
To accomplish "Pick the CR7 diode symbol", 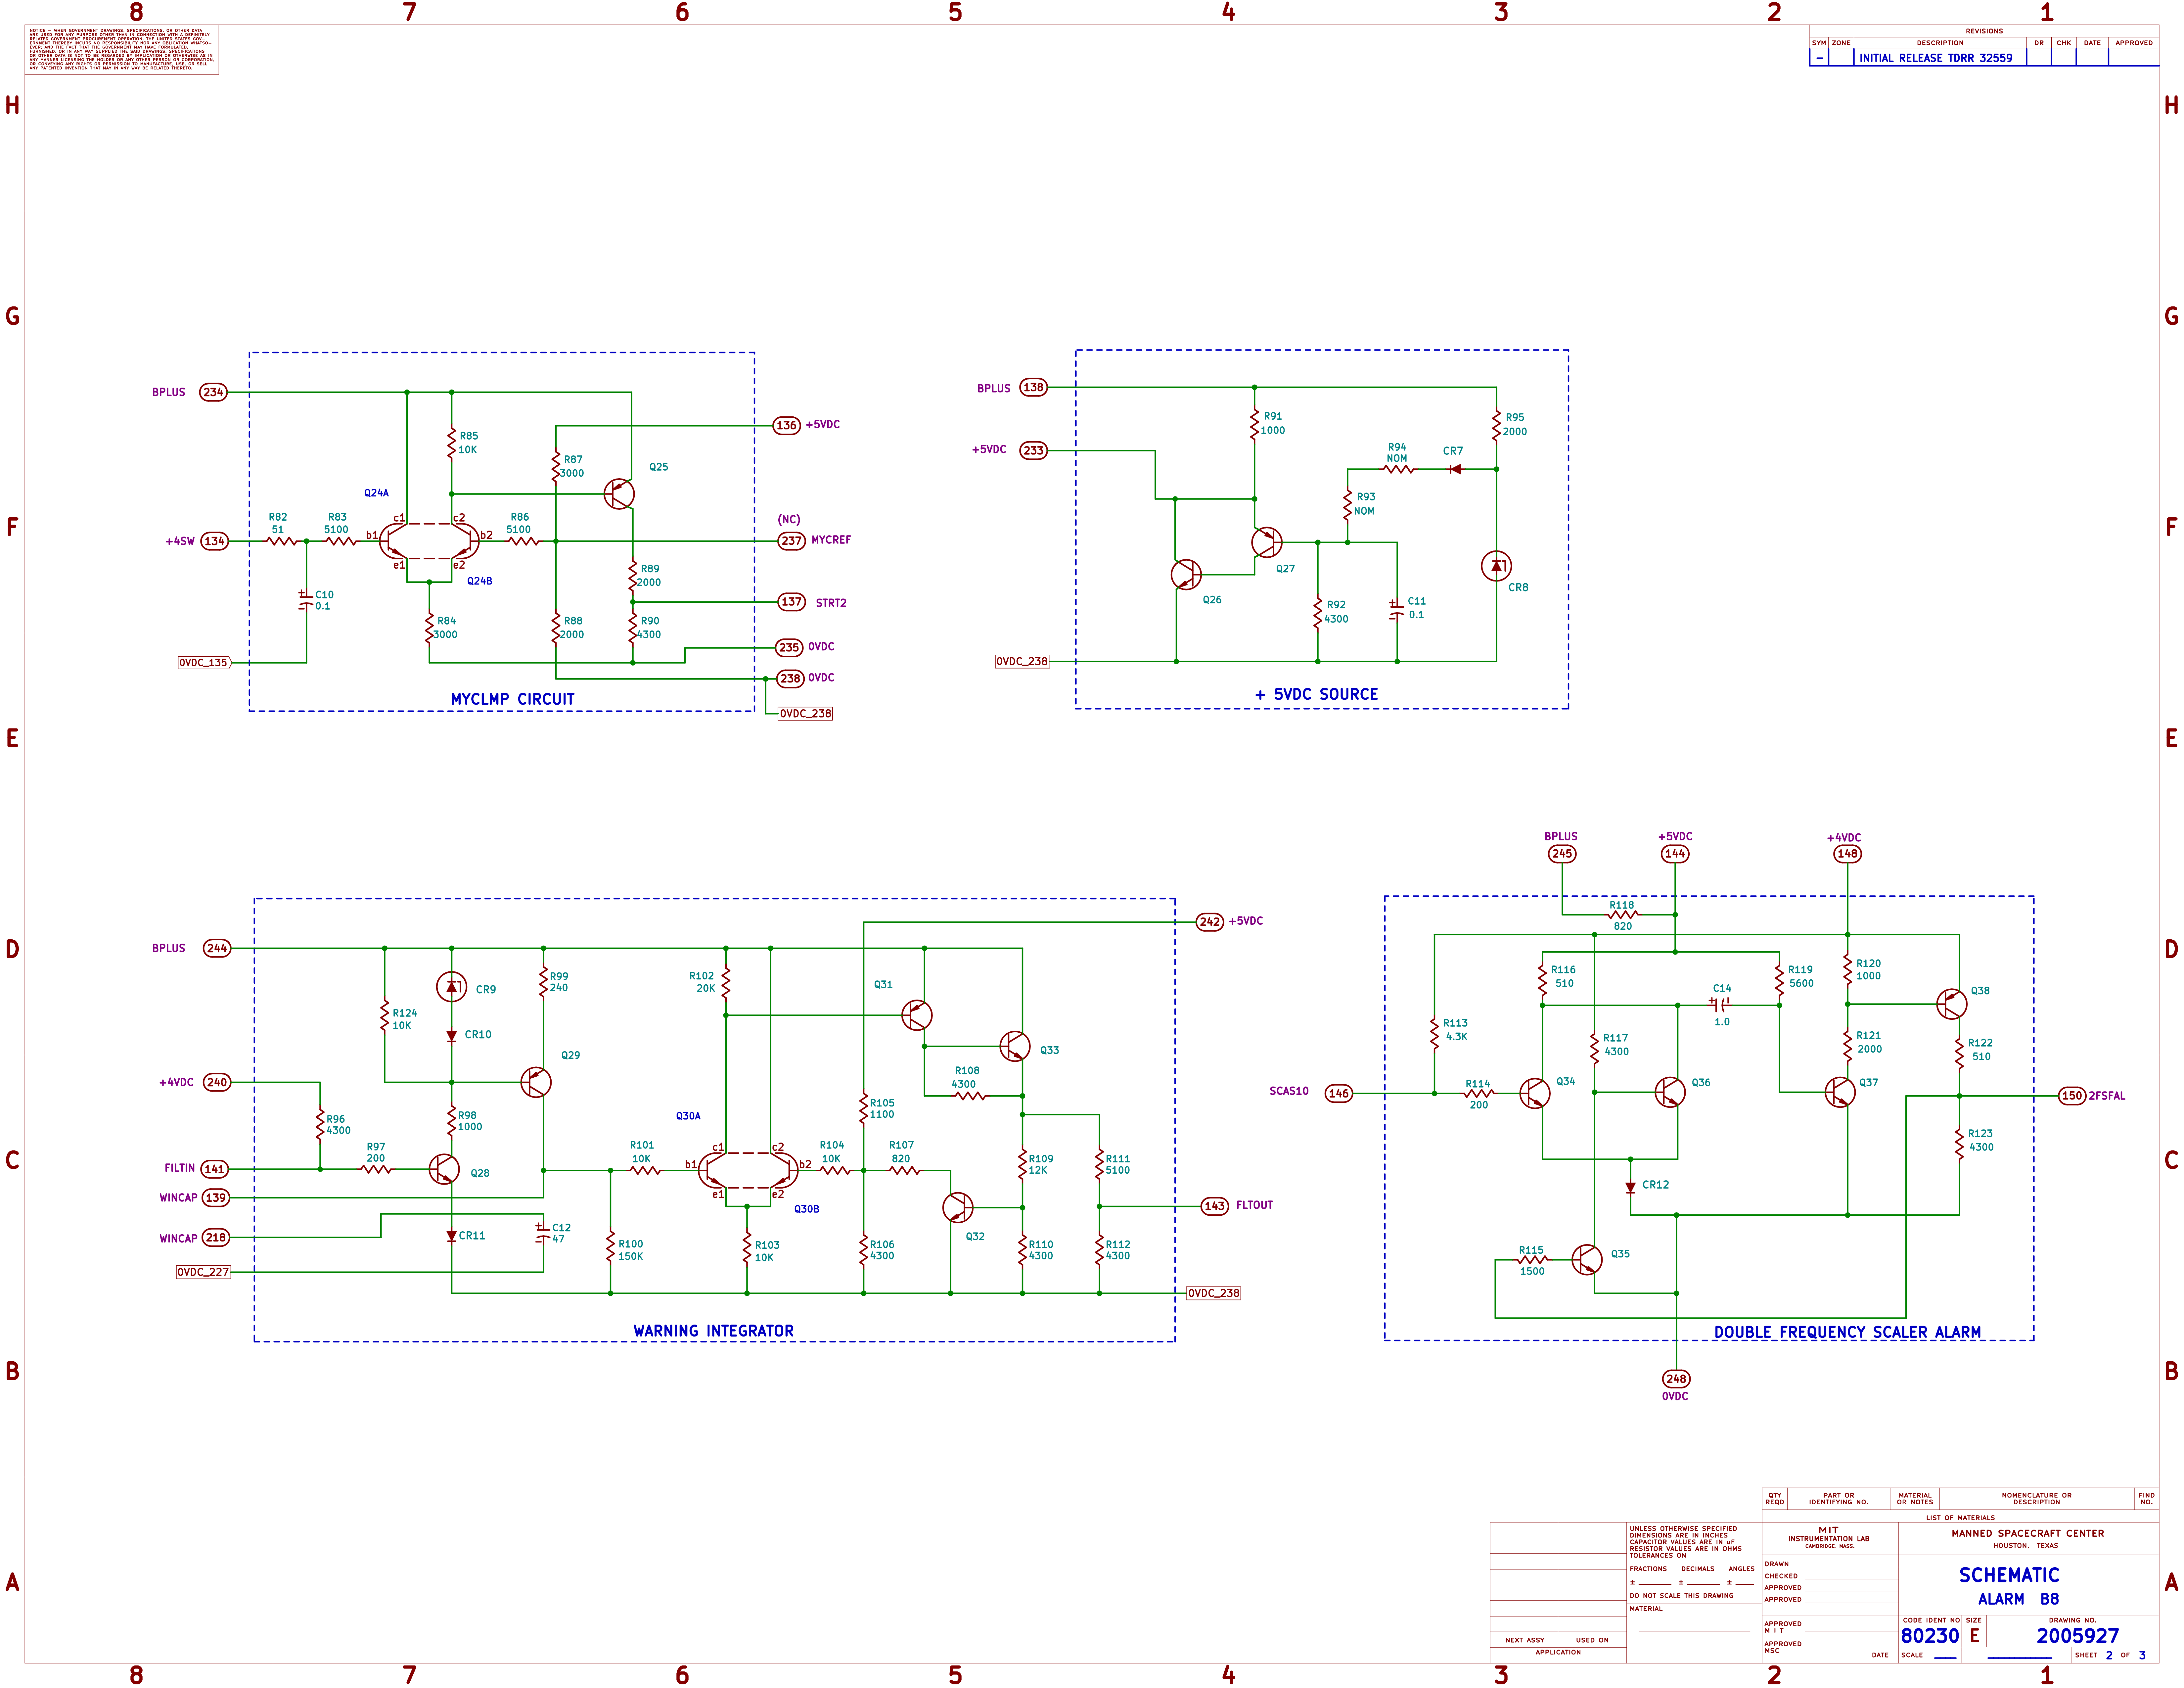I will [x=1455, y=469].
